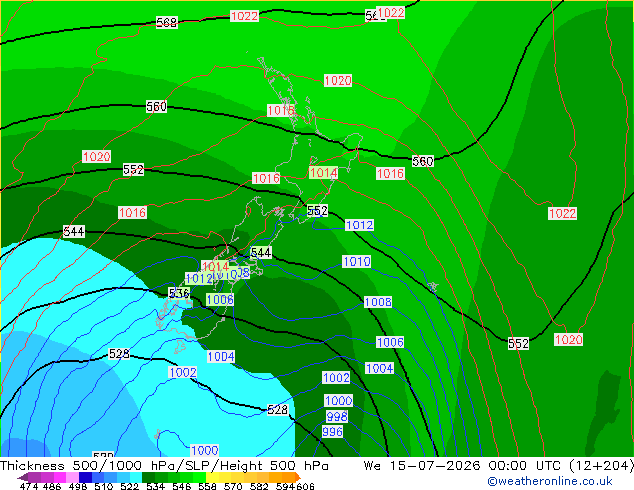Click the dark green legend swatch above 534
634x490 pixels.
tap(148, 477)
